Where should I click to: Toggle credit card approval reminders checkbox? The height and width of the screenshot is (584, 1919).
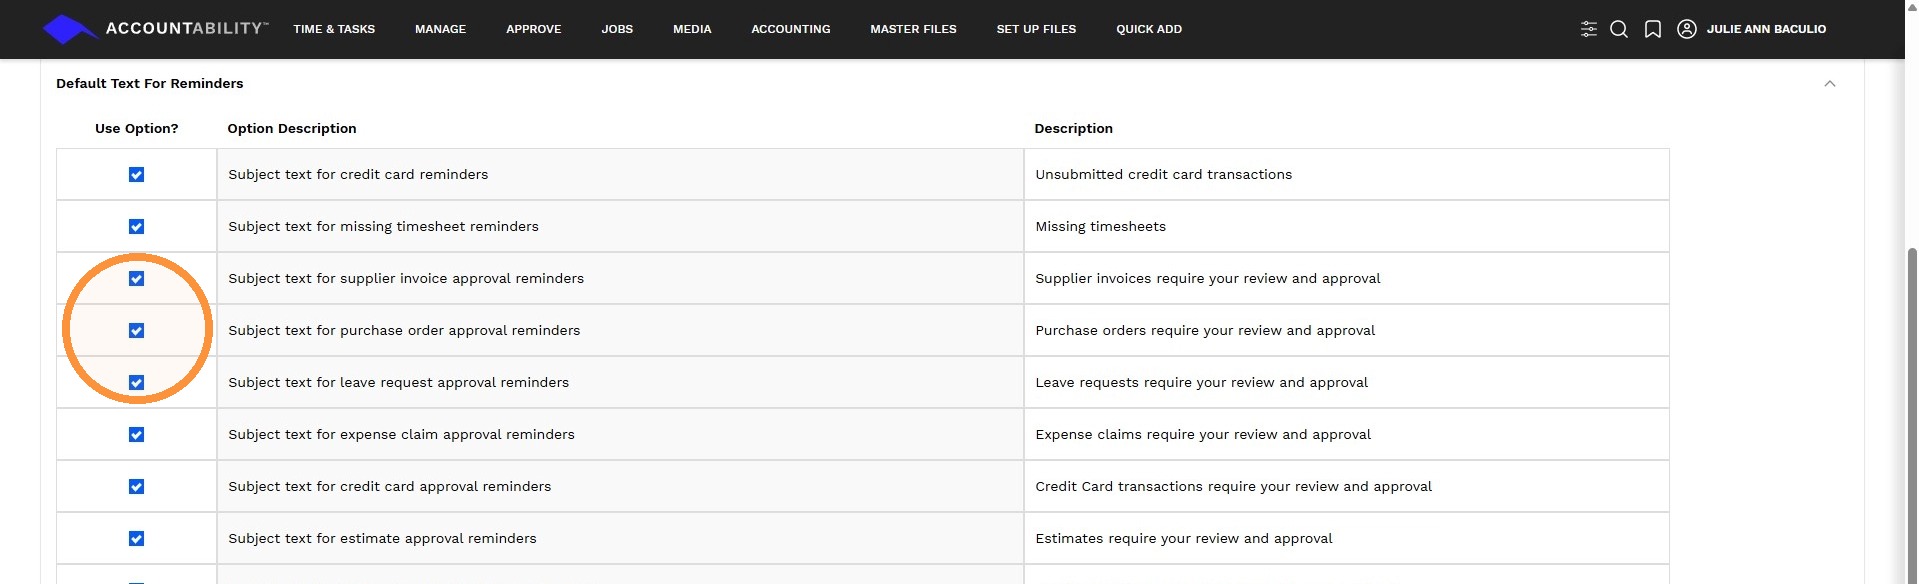137,487
